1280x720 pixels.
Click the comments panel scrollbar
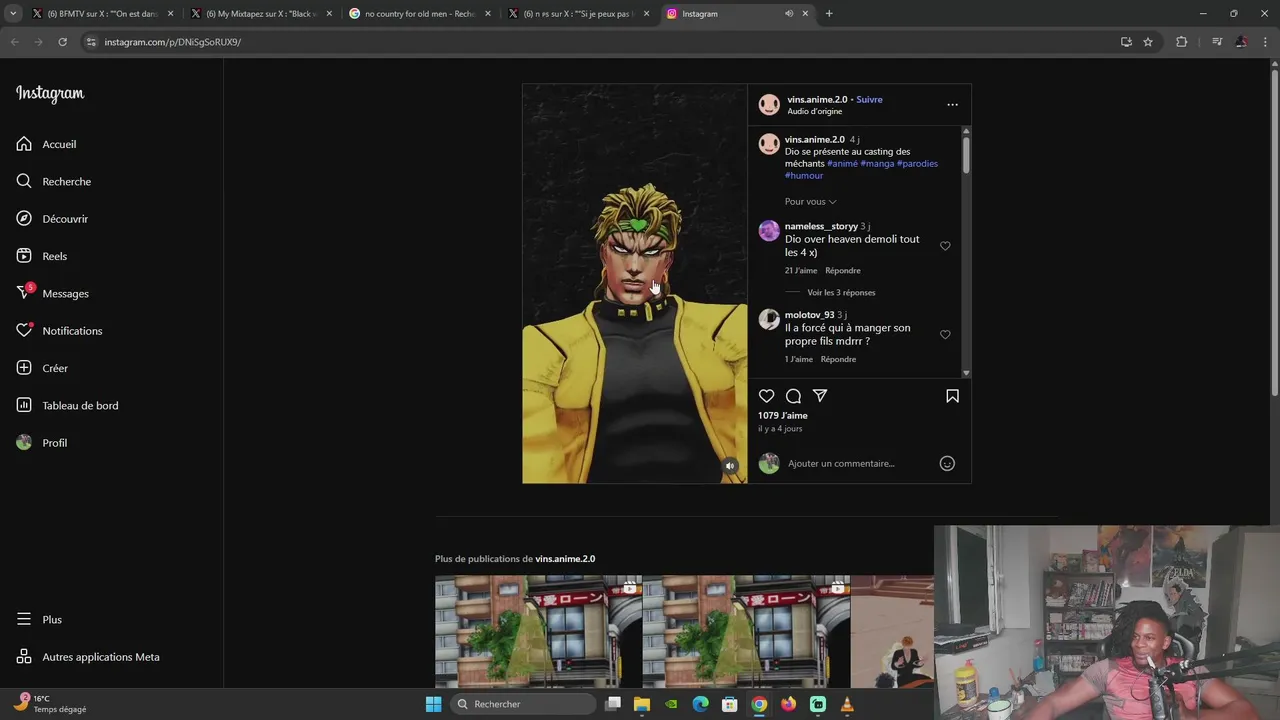pos(966,155)
